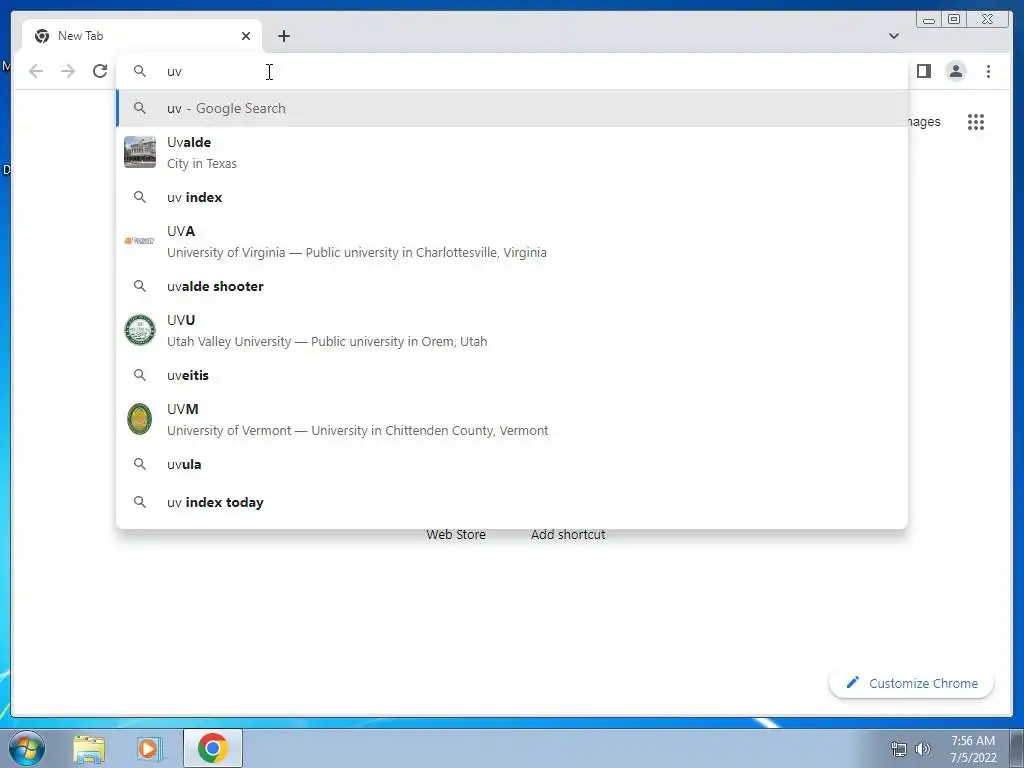
Task: Close the New Tab tab
Action: (246, 36)
